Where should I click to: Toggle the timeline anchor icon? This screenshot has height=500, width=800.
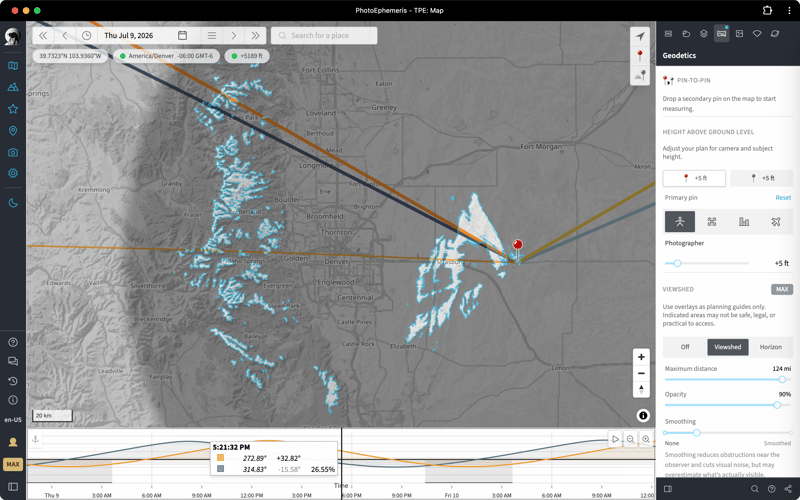(x=36, y=439)
